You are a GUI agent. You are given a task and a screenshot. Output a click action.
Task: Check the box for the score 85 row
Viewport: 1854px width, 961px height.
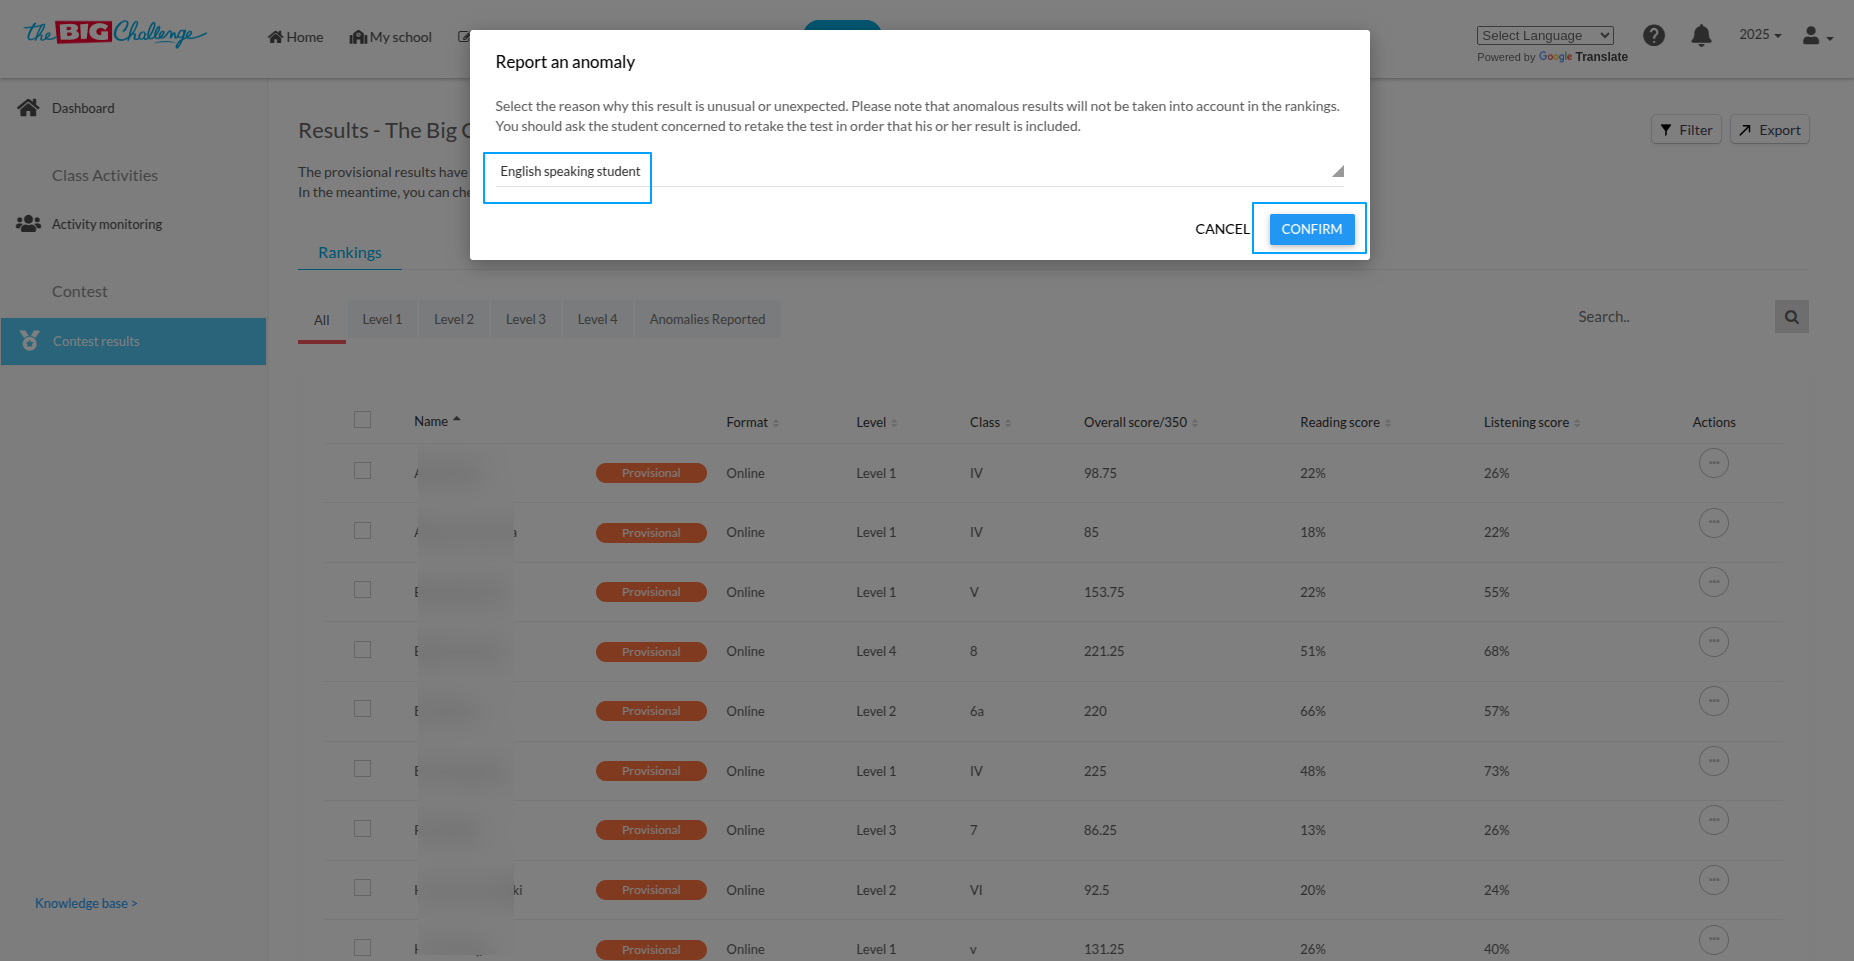point(362,531)
